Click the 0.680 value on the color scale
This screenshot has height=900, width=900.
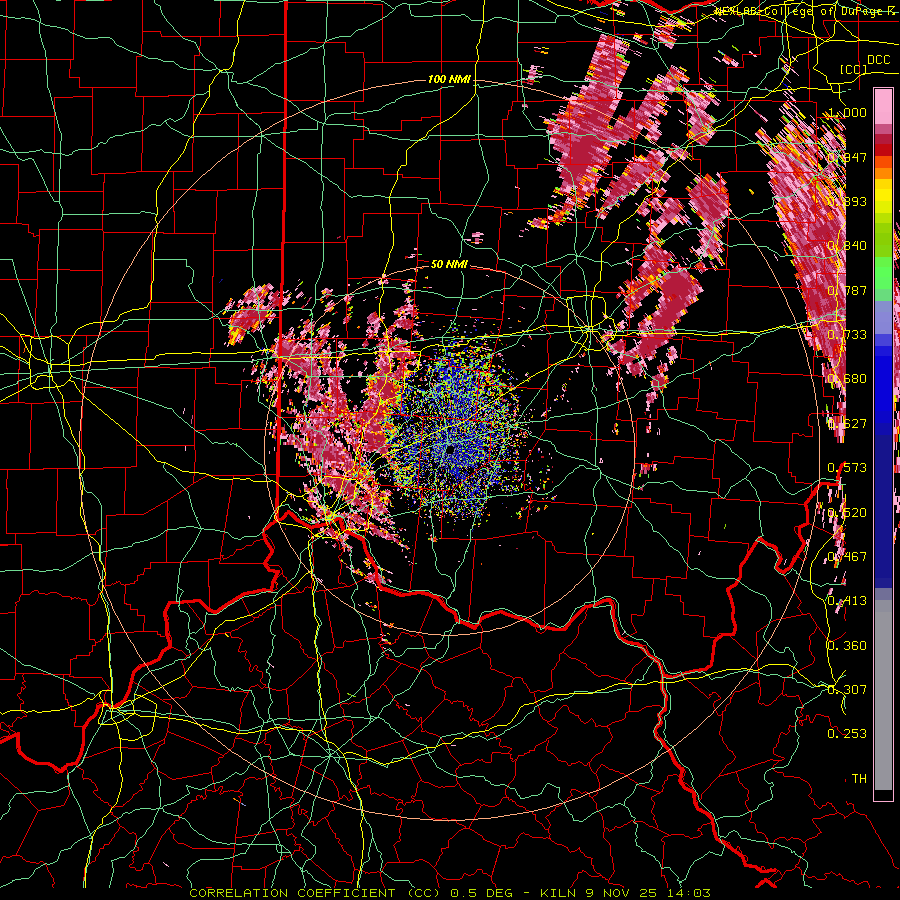point(847,379)
